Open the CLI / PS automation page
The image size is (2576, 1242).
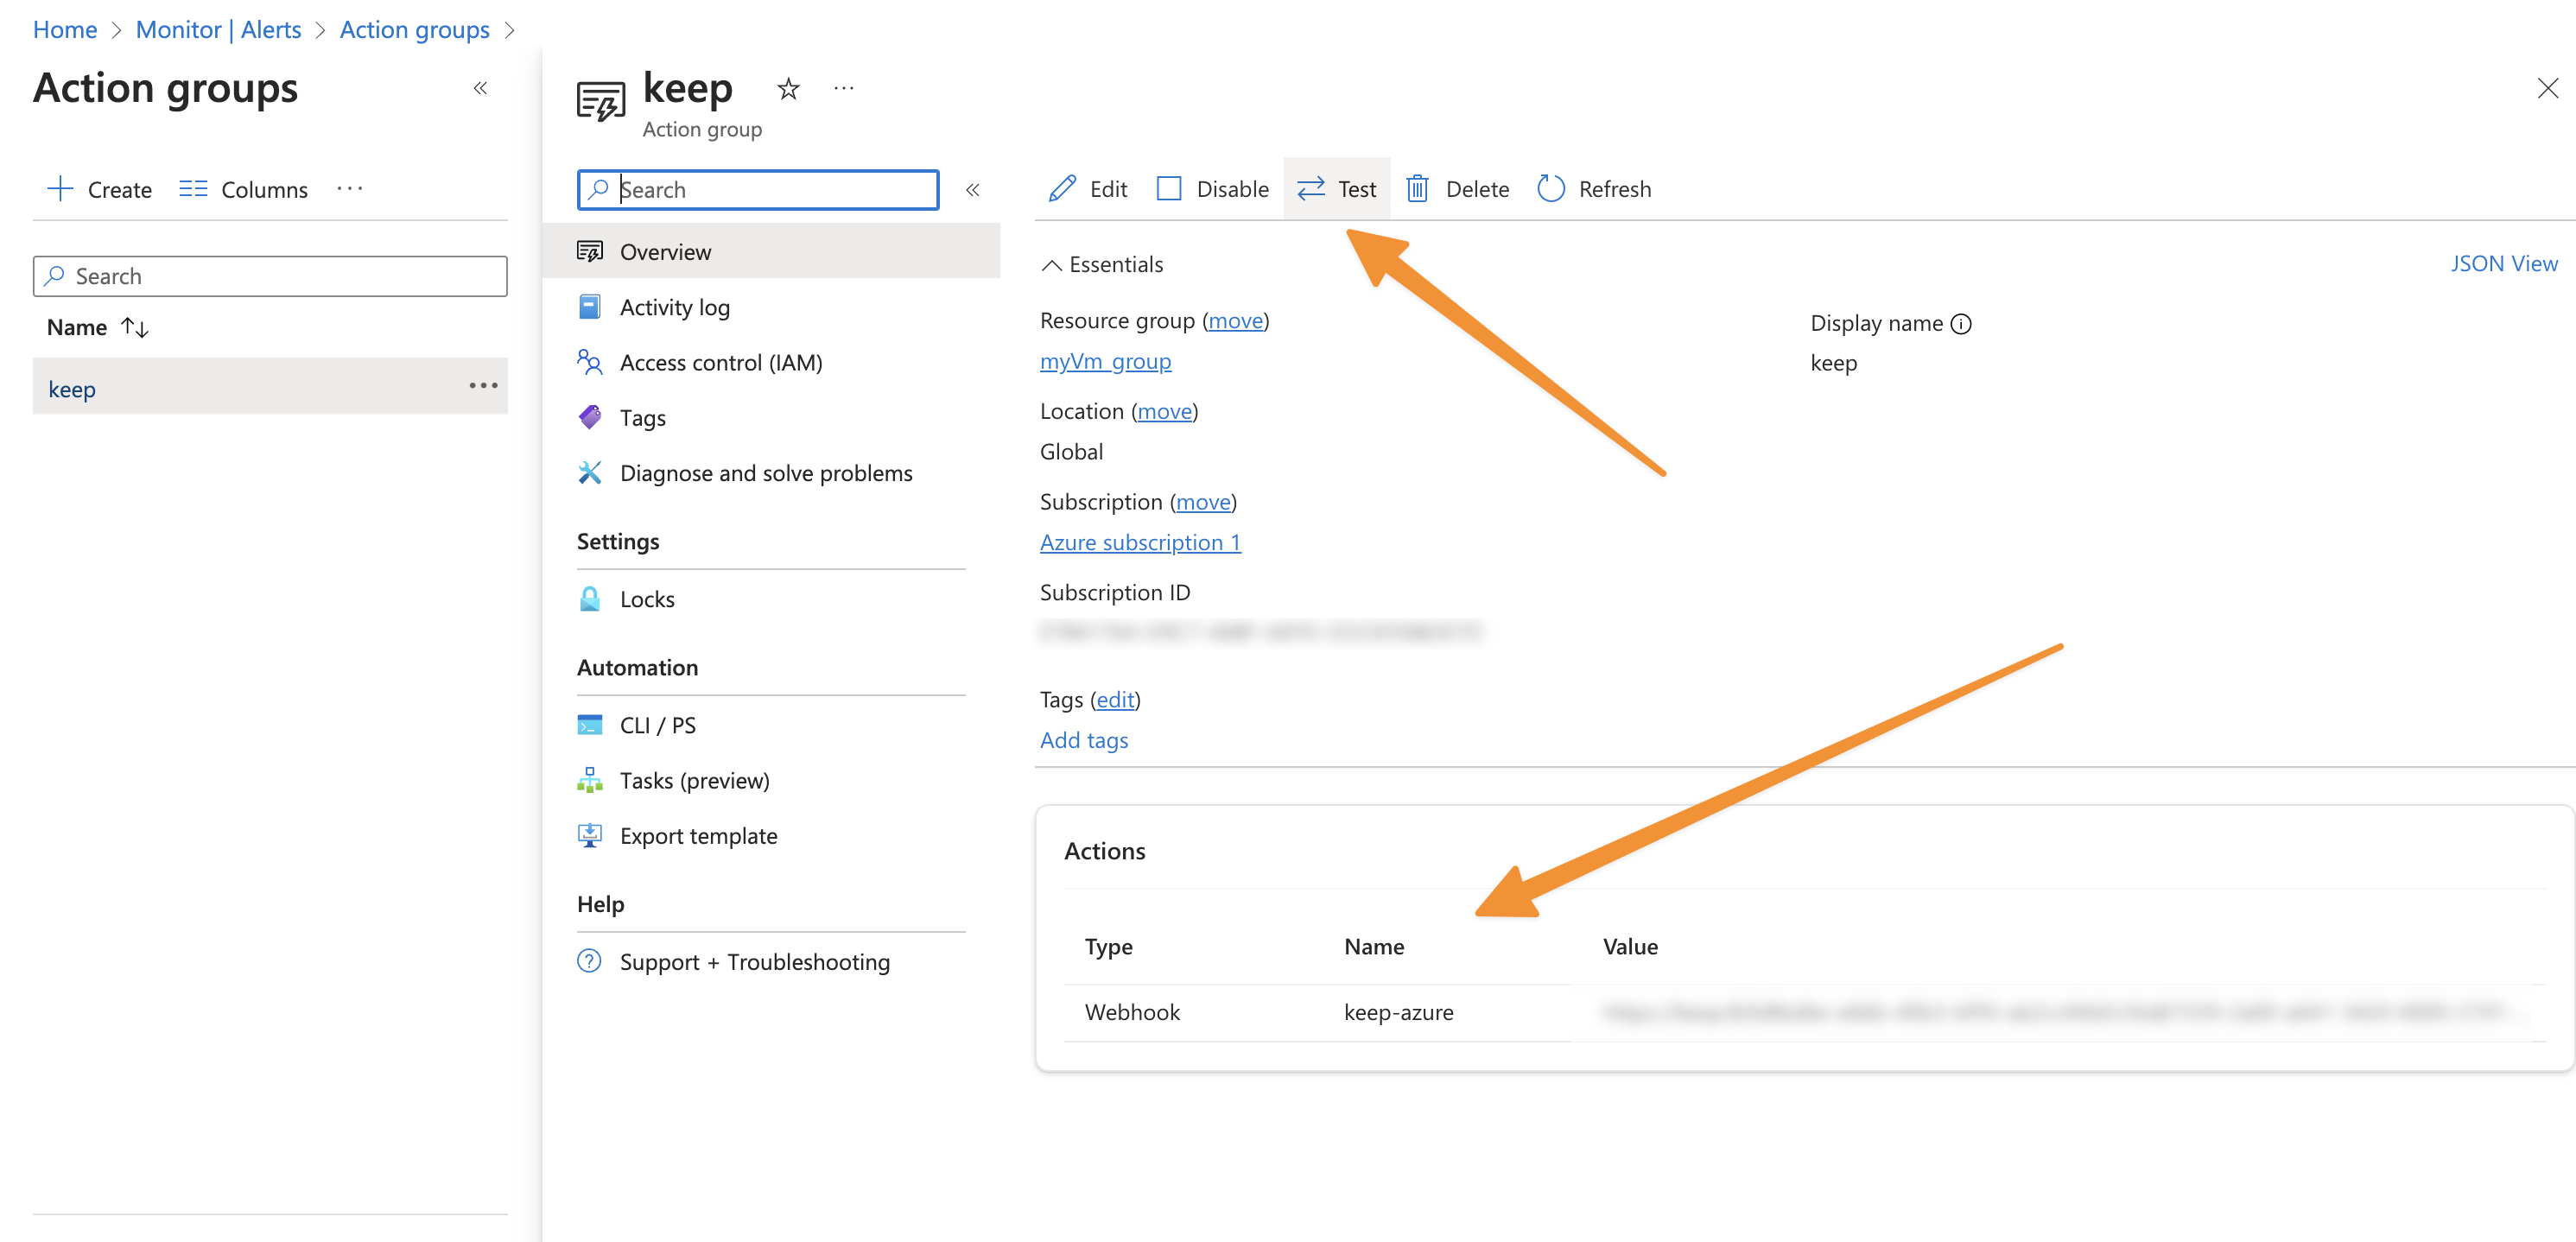click(x=771, y=725)
